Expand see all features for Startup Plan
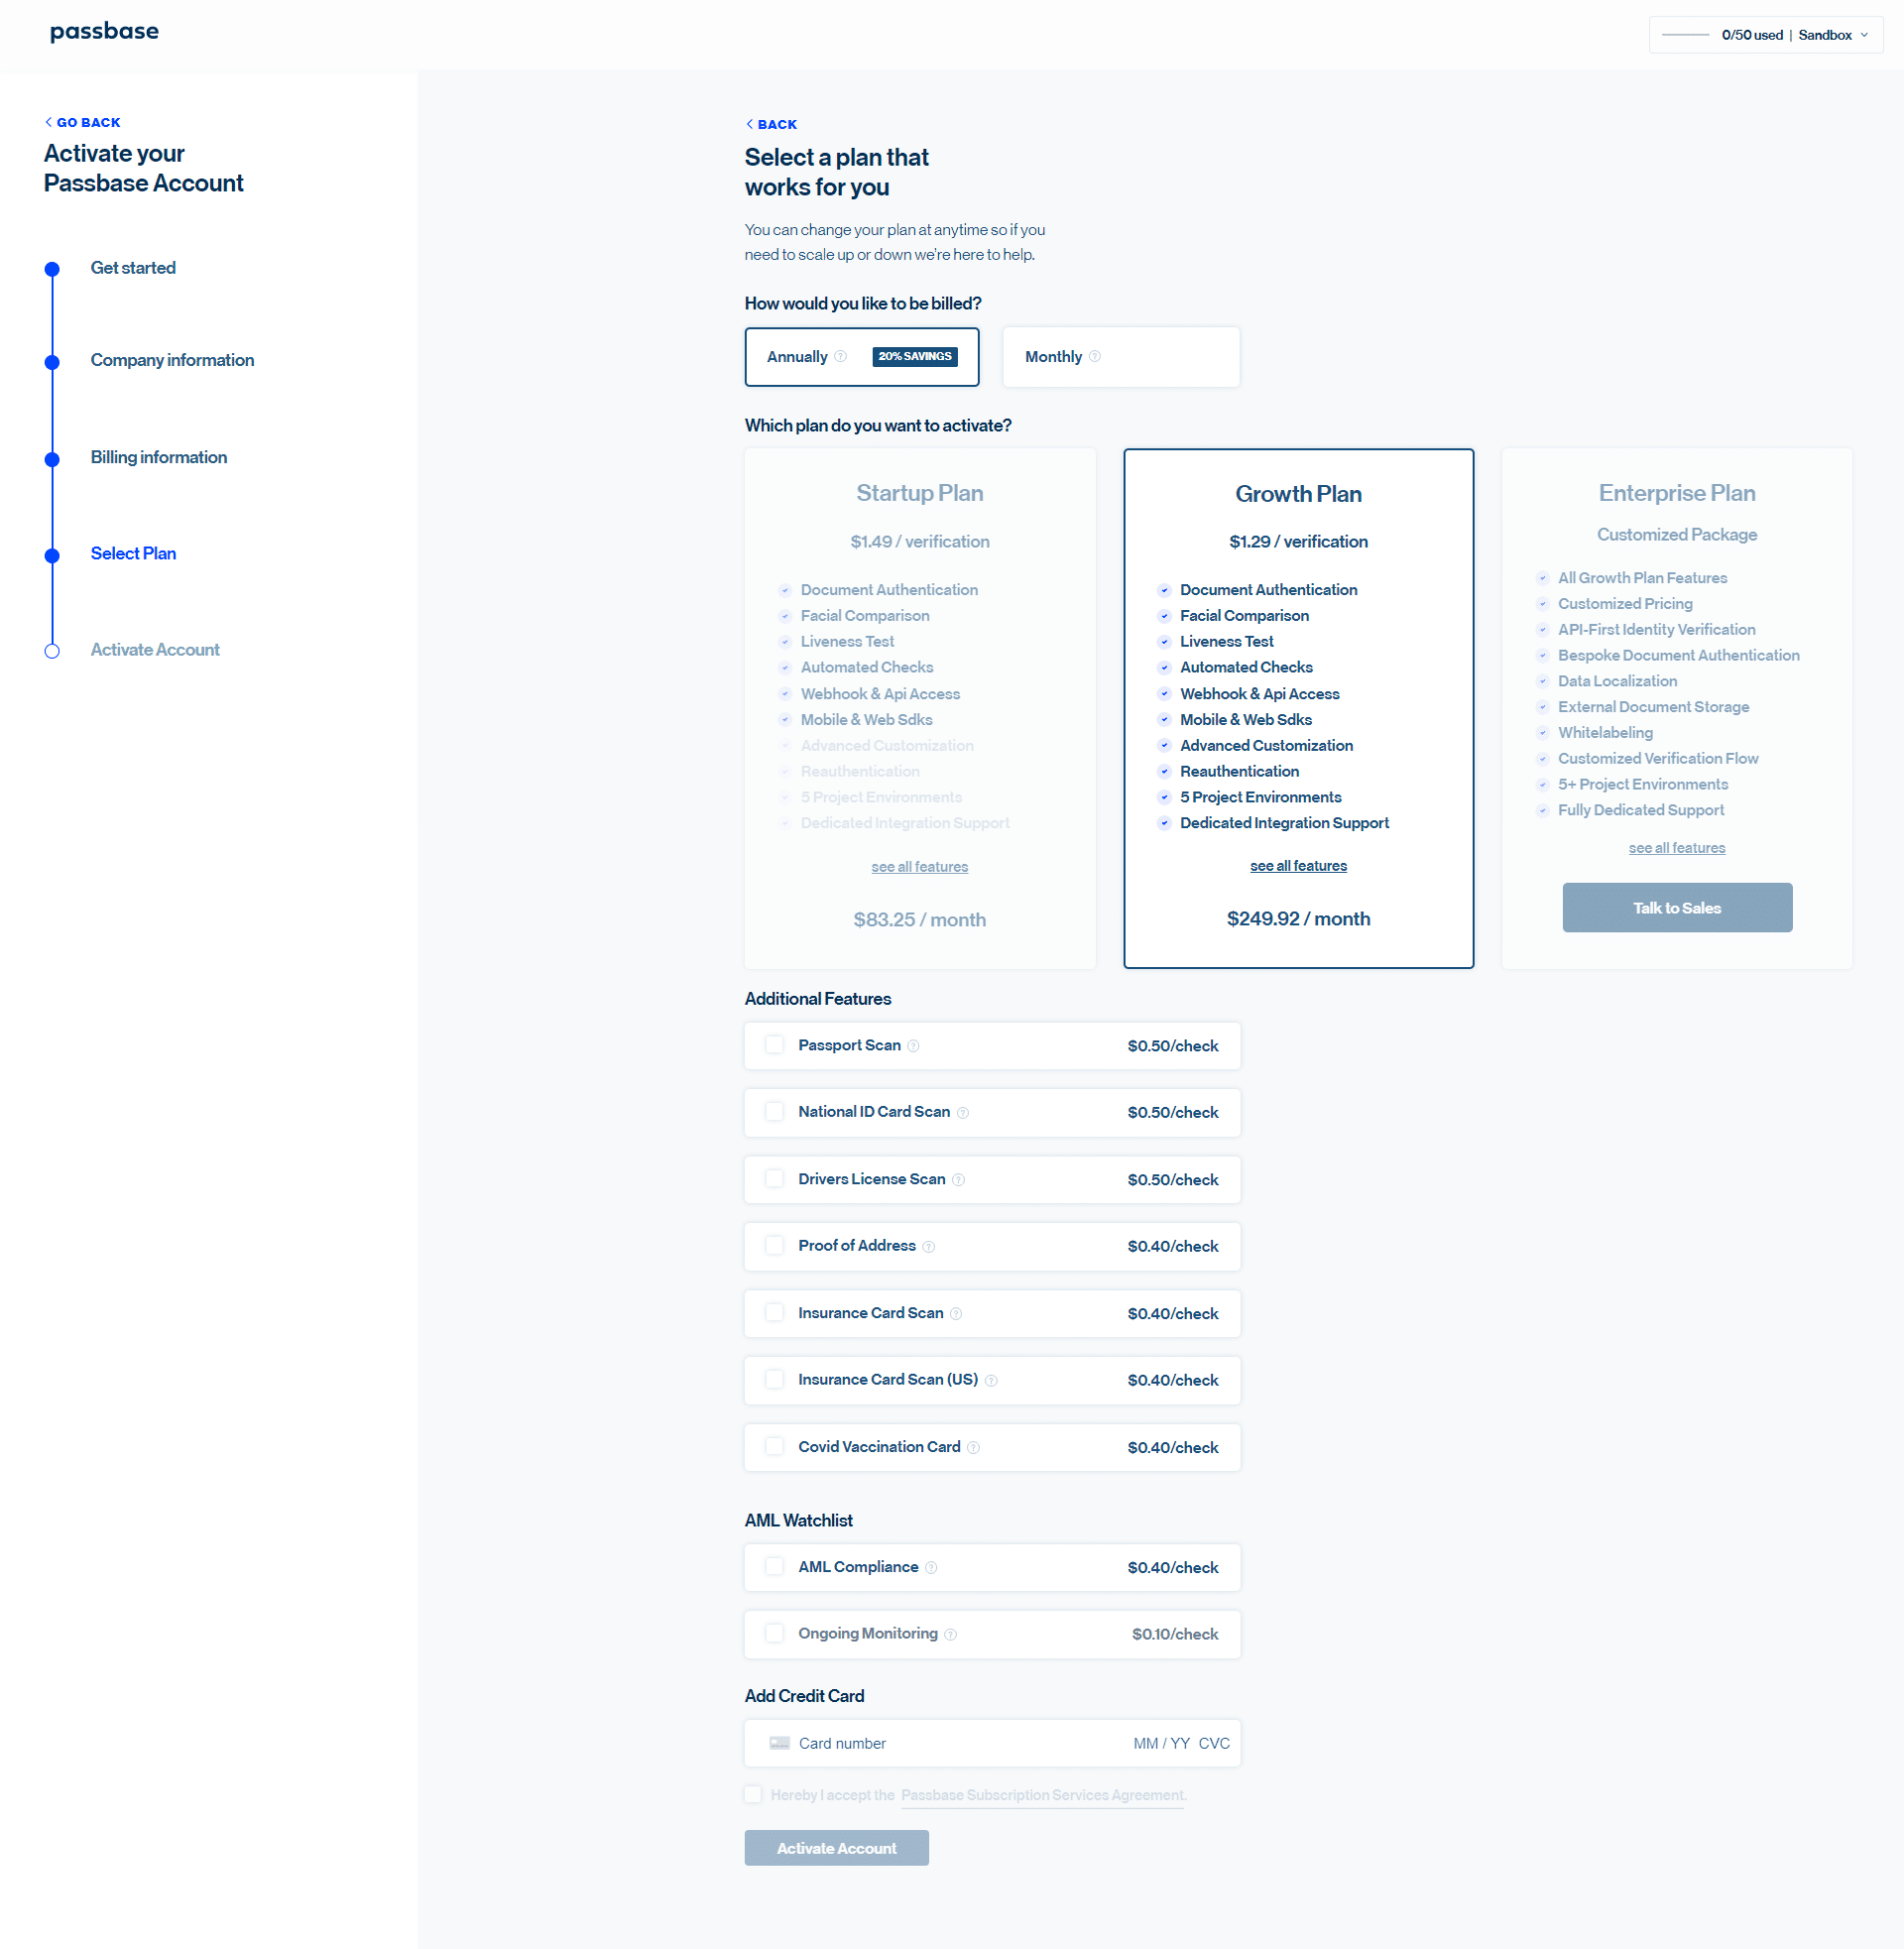 click(919, 867)
